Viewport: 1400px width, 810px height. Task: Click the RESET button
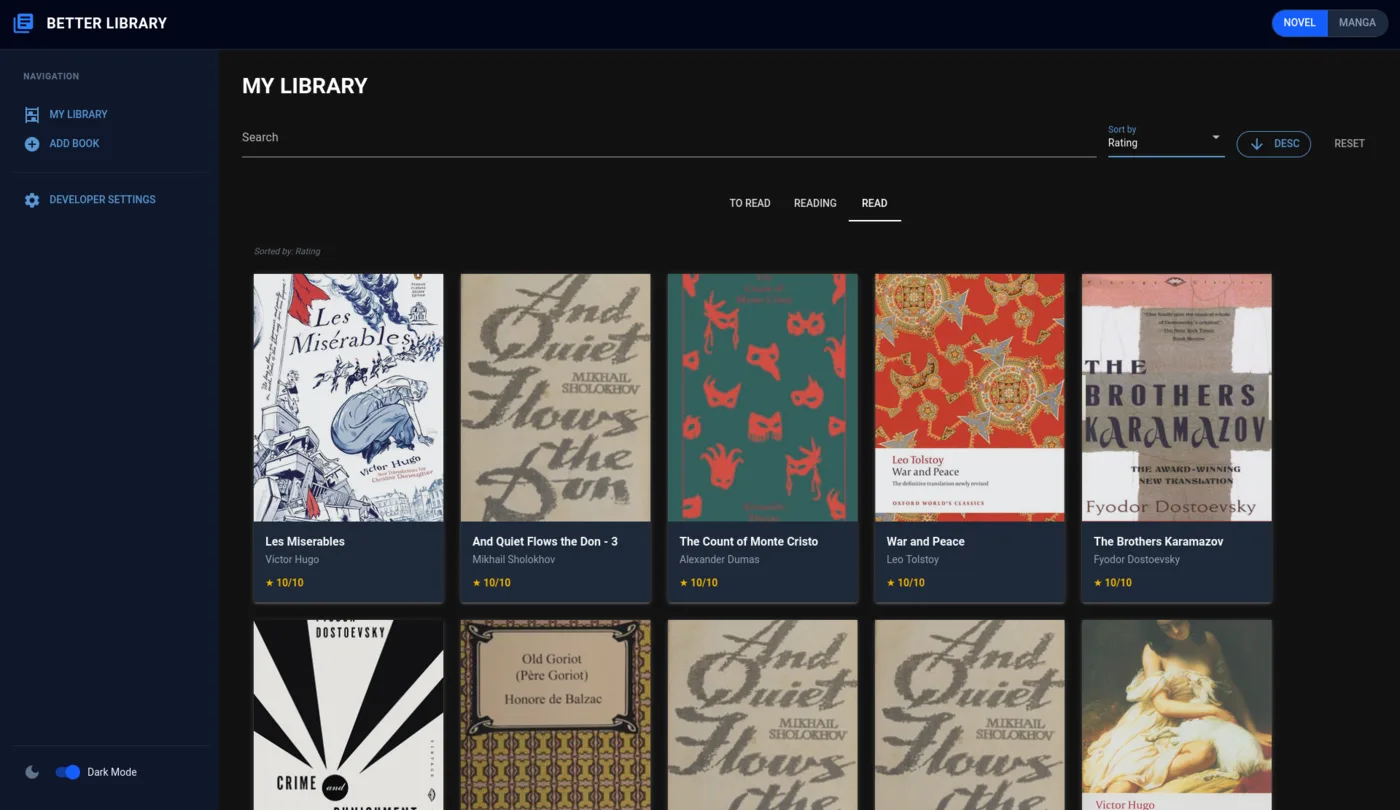[x=1349, y=144]
